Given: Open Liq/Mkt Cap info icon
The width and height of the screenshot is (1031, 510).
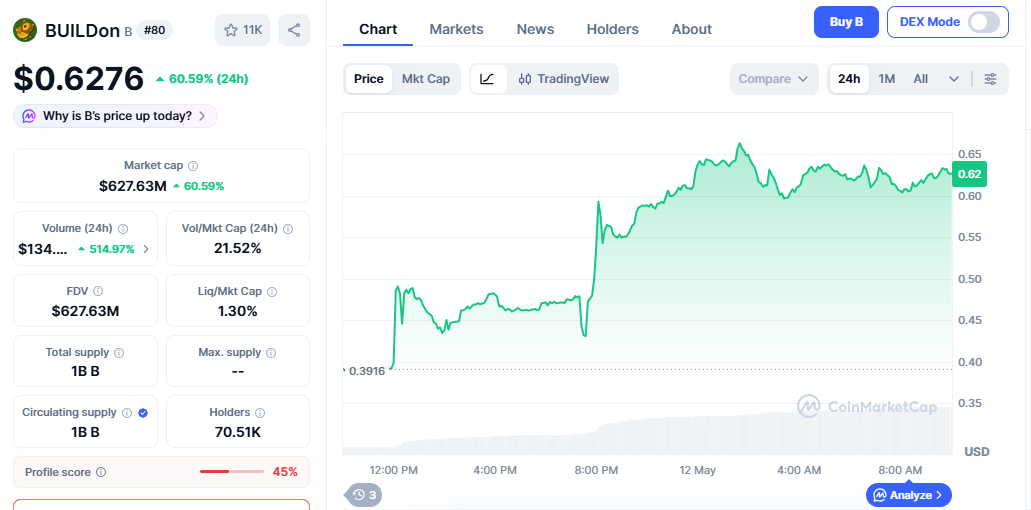Looking at the screenshot, I should click(272, 291).
